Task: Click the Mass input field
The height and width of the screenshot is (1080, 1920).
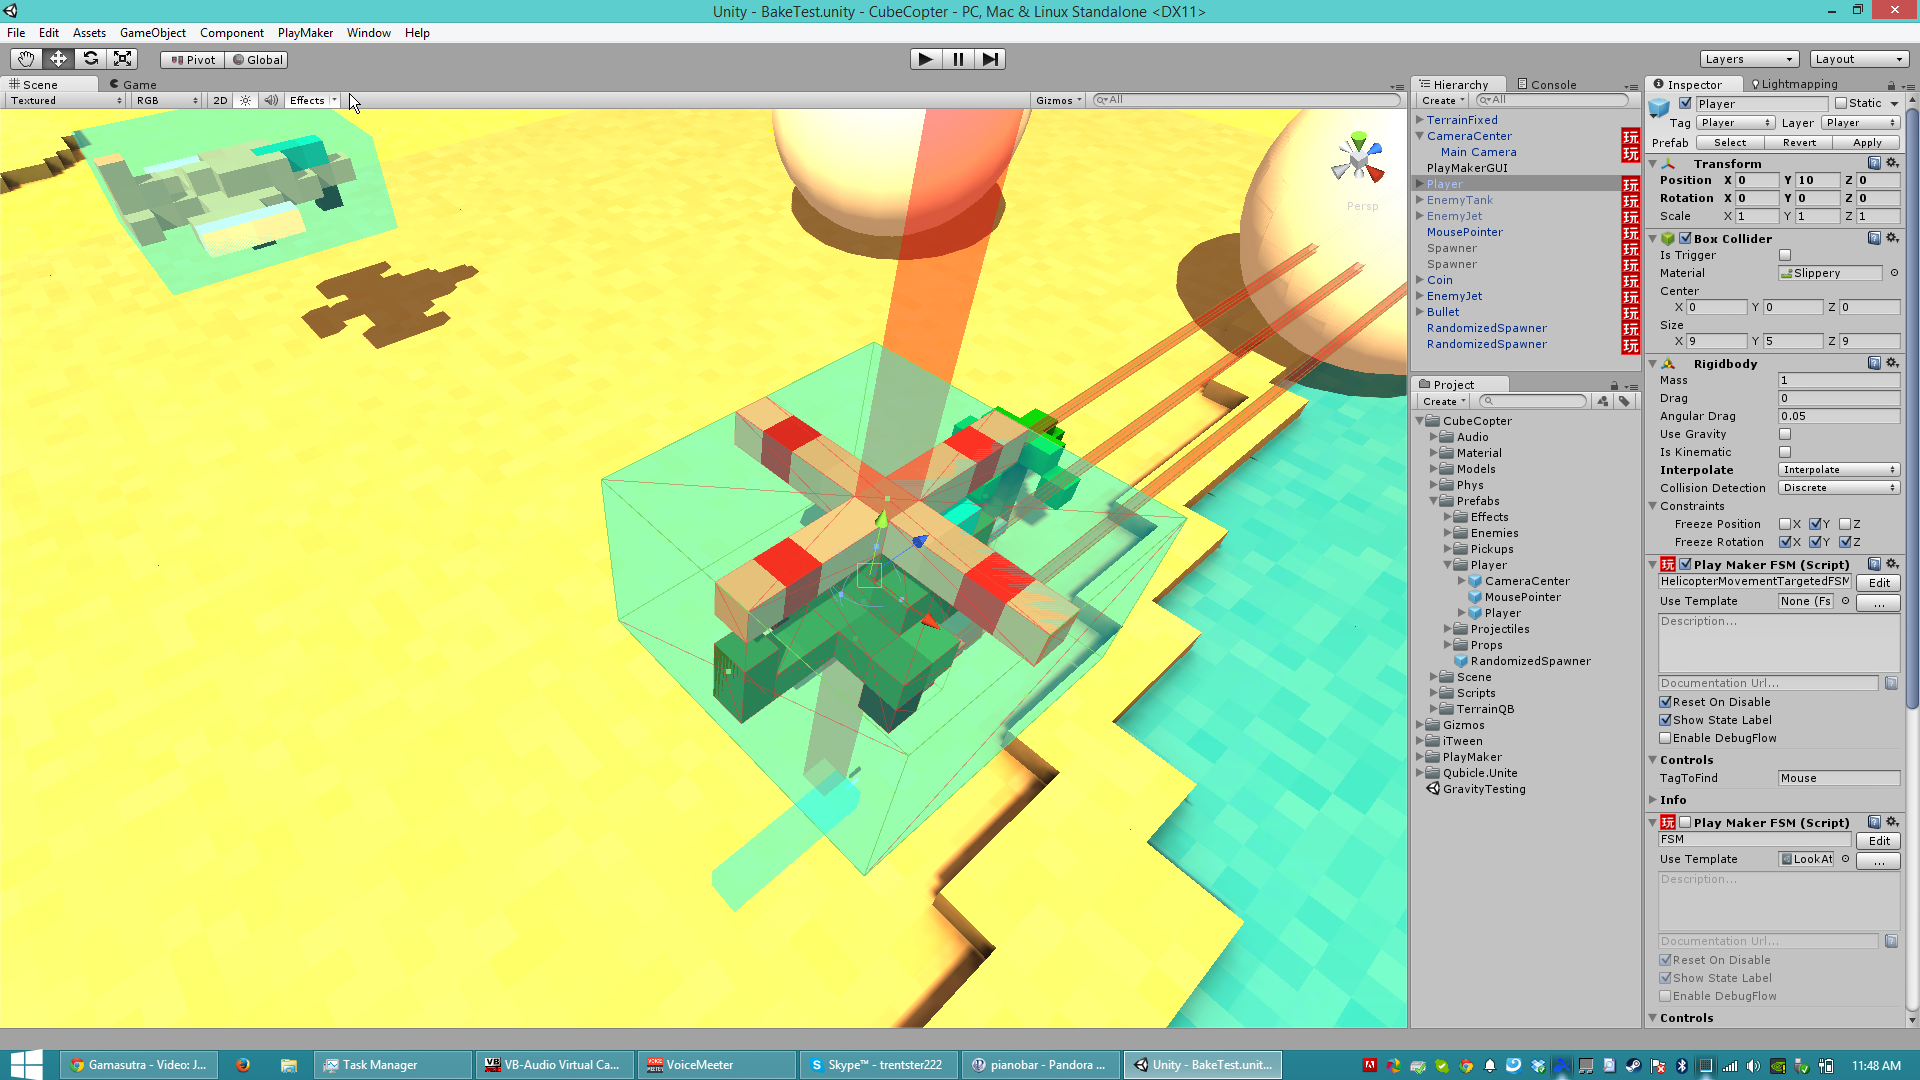Action: [1838, 380]
